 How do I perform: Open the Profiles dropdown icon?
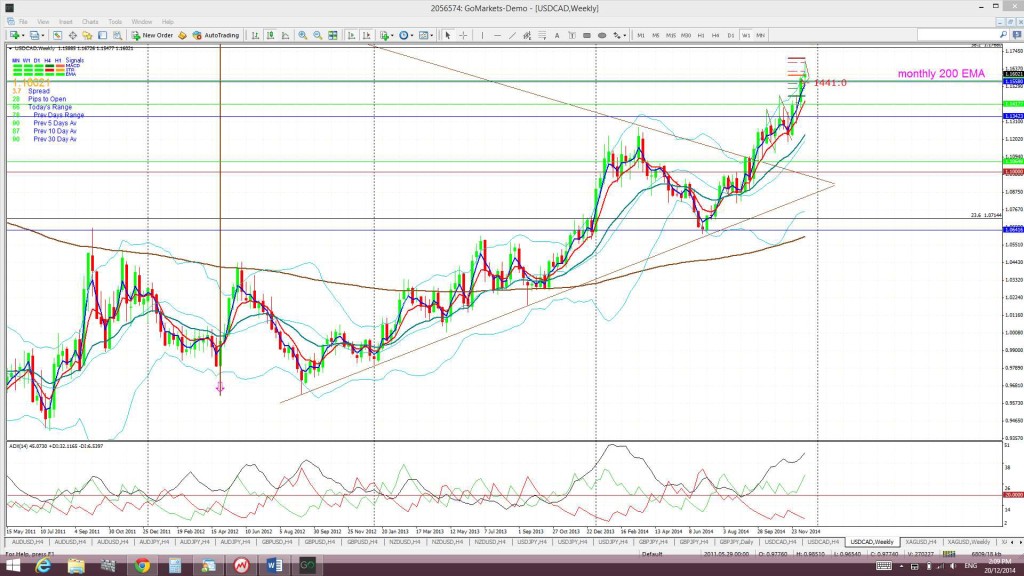tap(37, 35)
